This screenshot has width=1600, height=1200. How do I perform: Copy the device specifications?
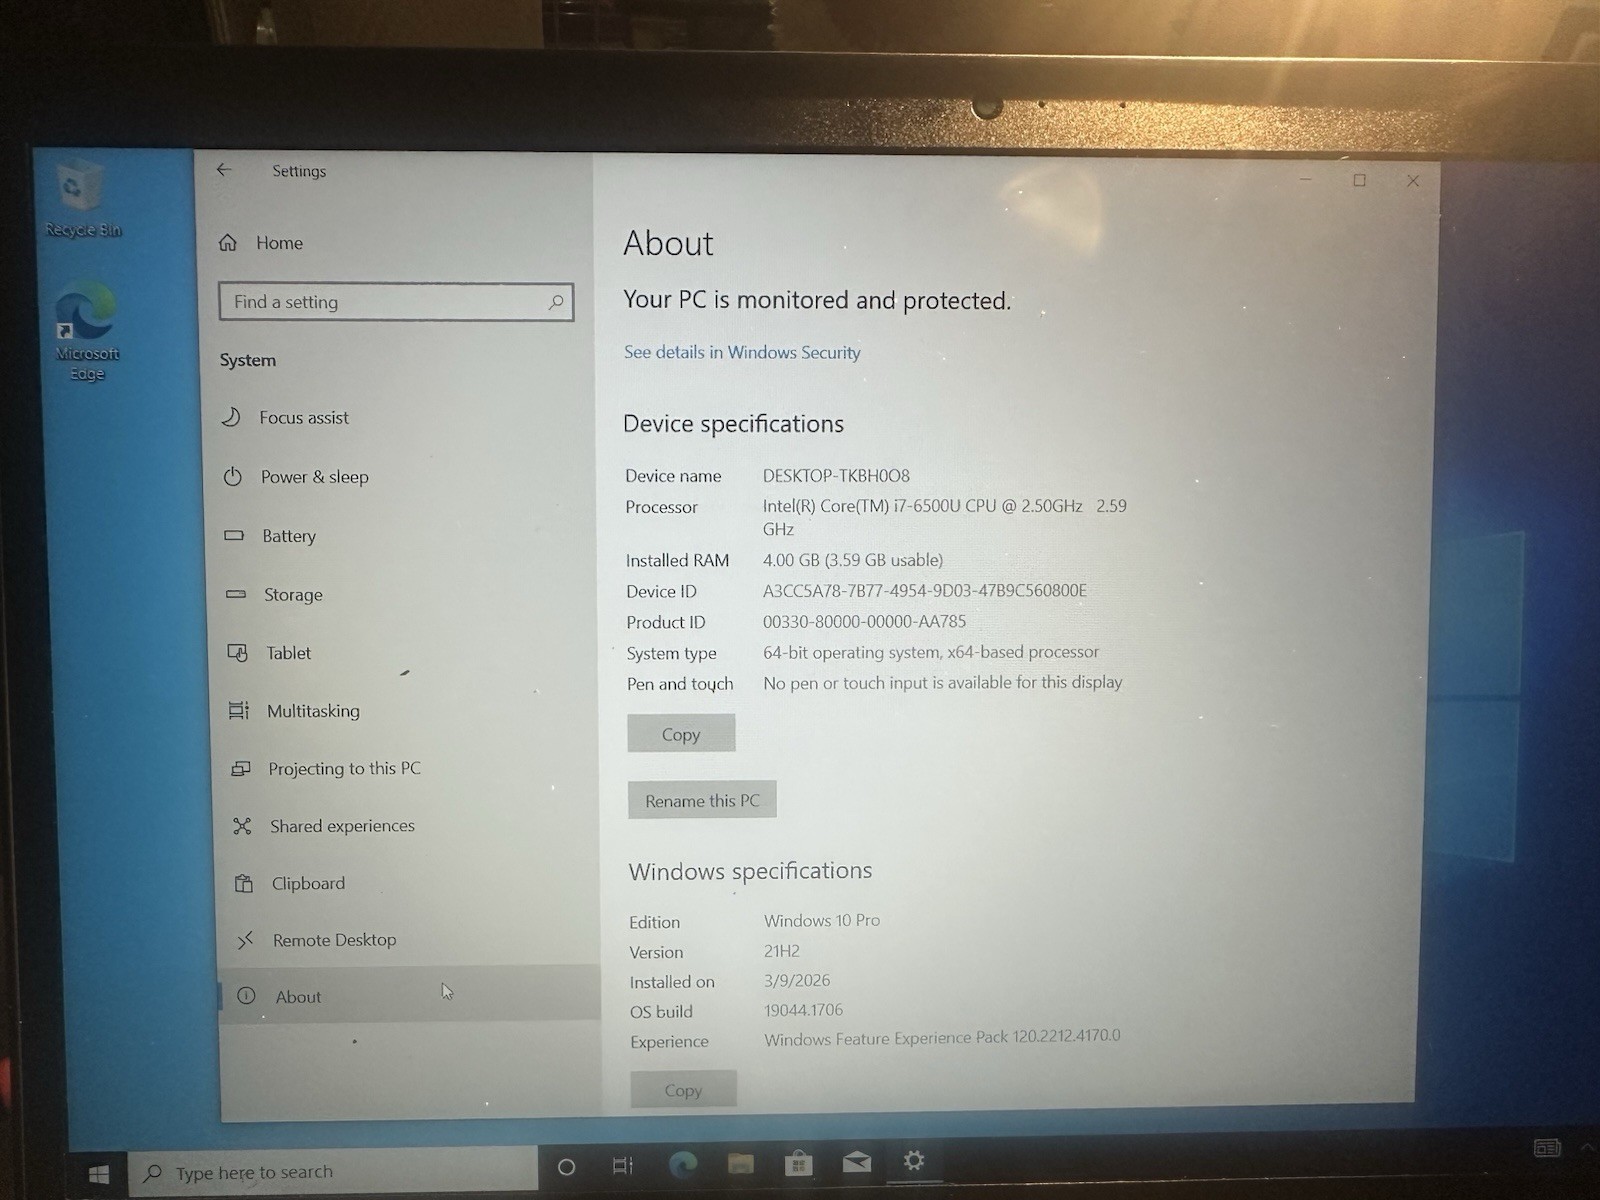tap(681, 734)
